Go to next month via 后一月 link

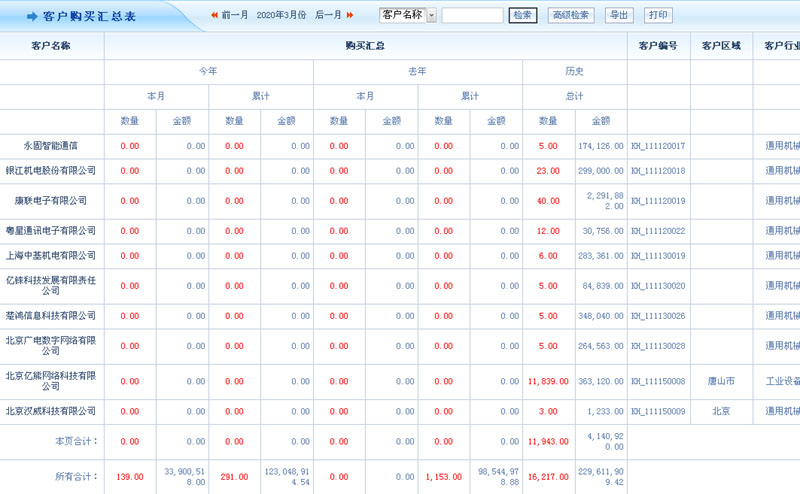click(x=328, y=16)
